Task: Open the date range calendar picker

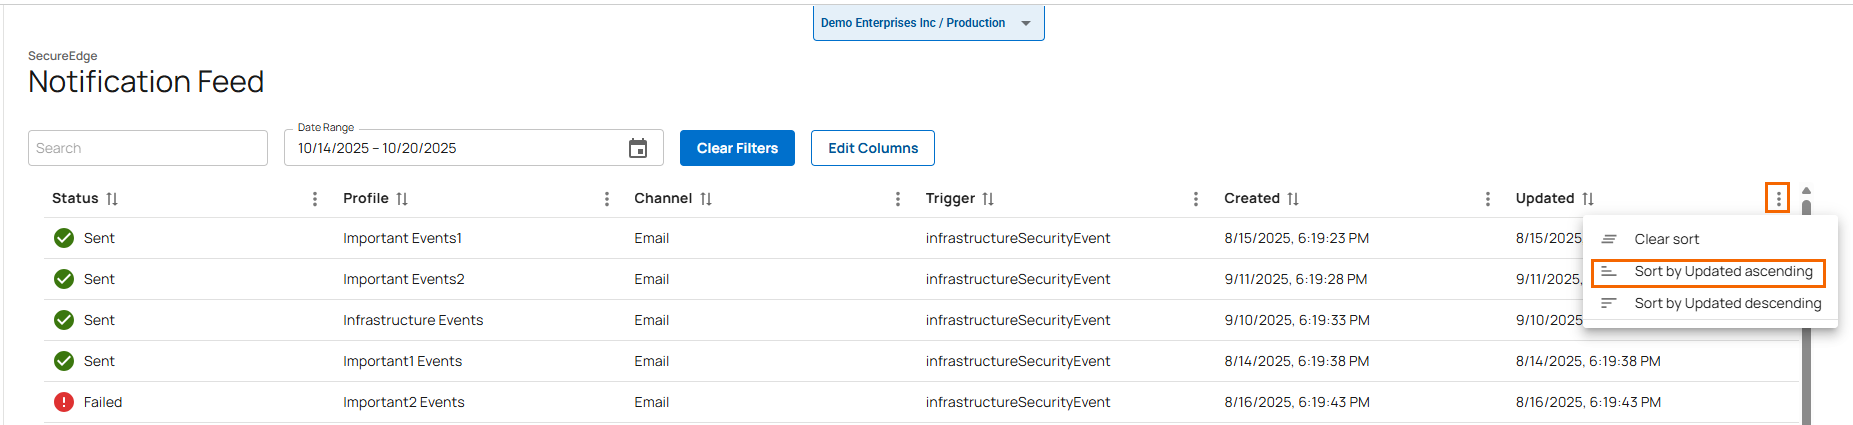Action: 637,148
